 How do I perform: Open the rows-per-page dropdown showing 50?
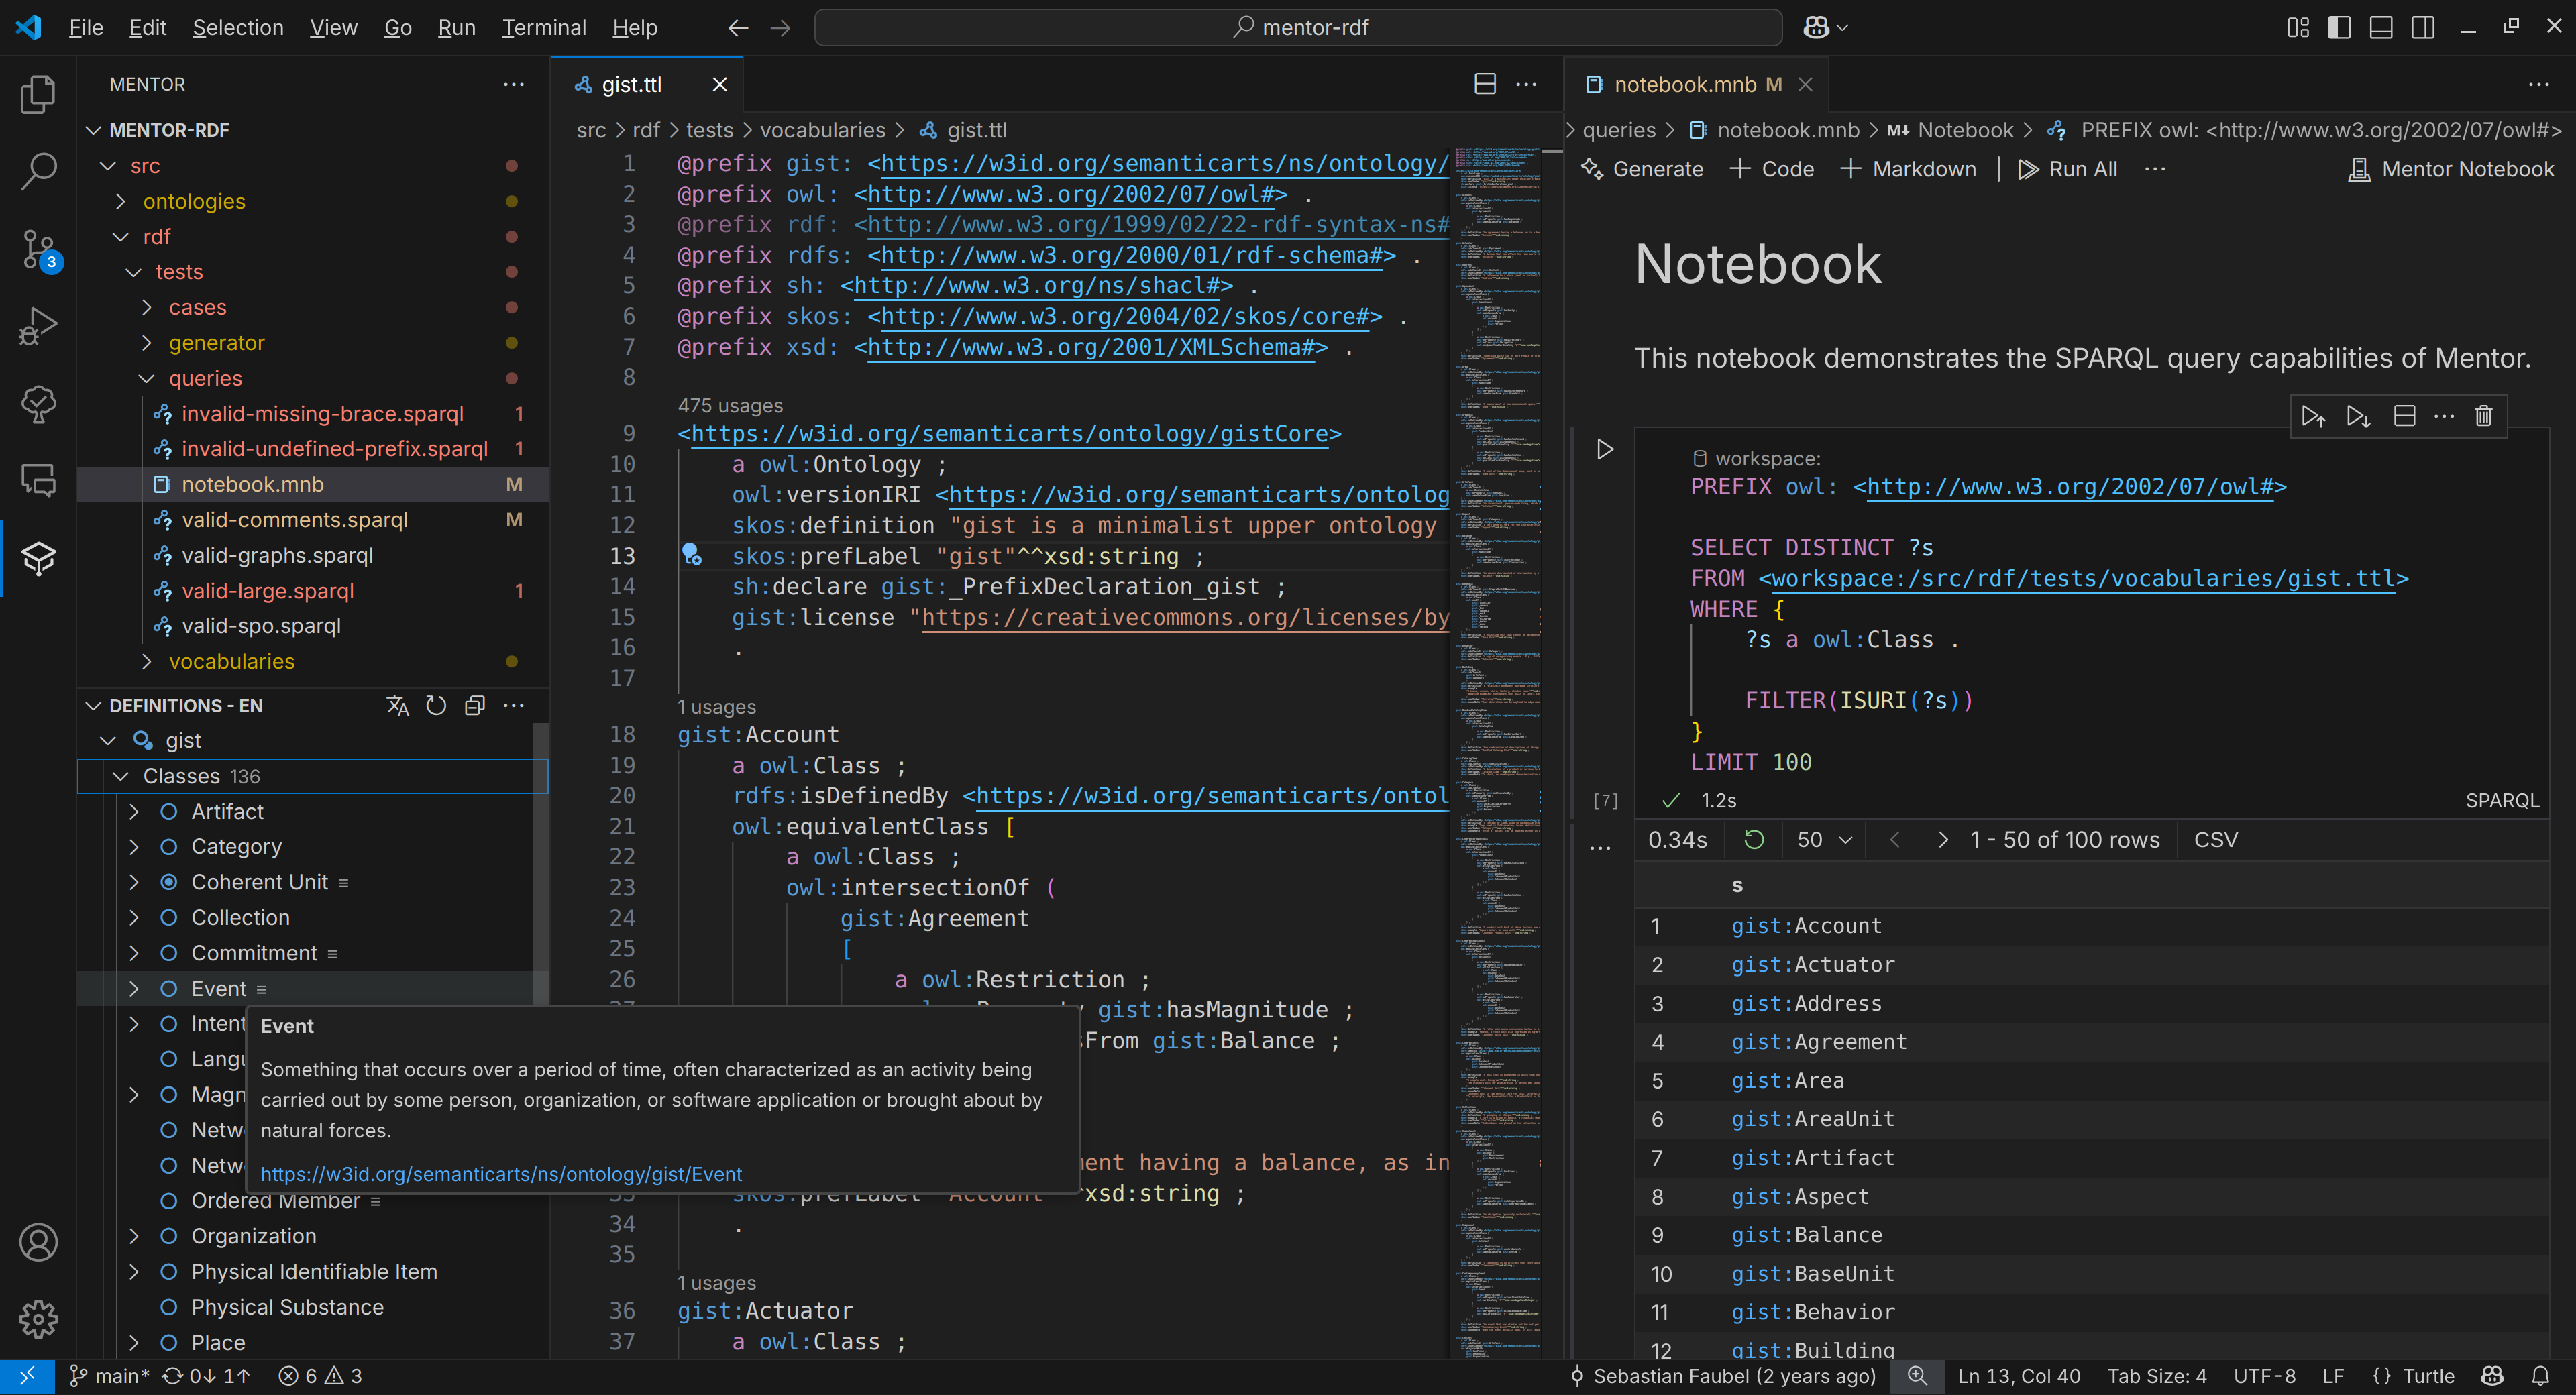click(1822, 840)
